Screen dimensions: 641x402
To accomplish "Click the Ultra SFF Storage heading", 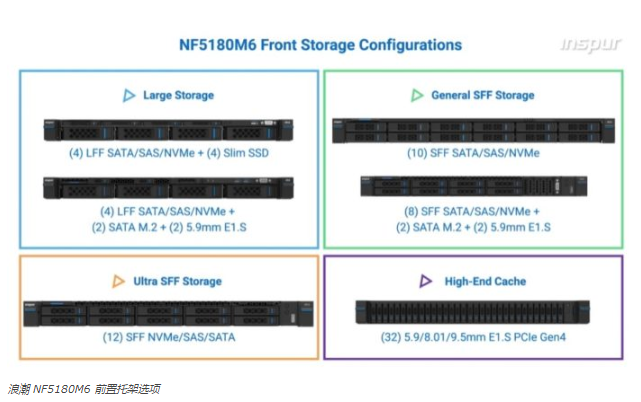I will [177, 281].
